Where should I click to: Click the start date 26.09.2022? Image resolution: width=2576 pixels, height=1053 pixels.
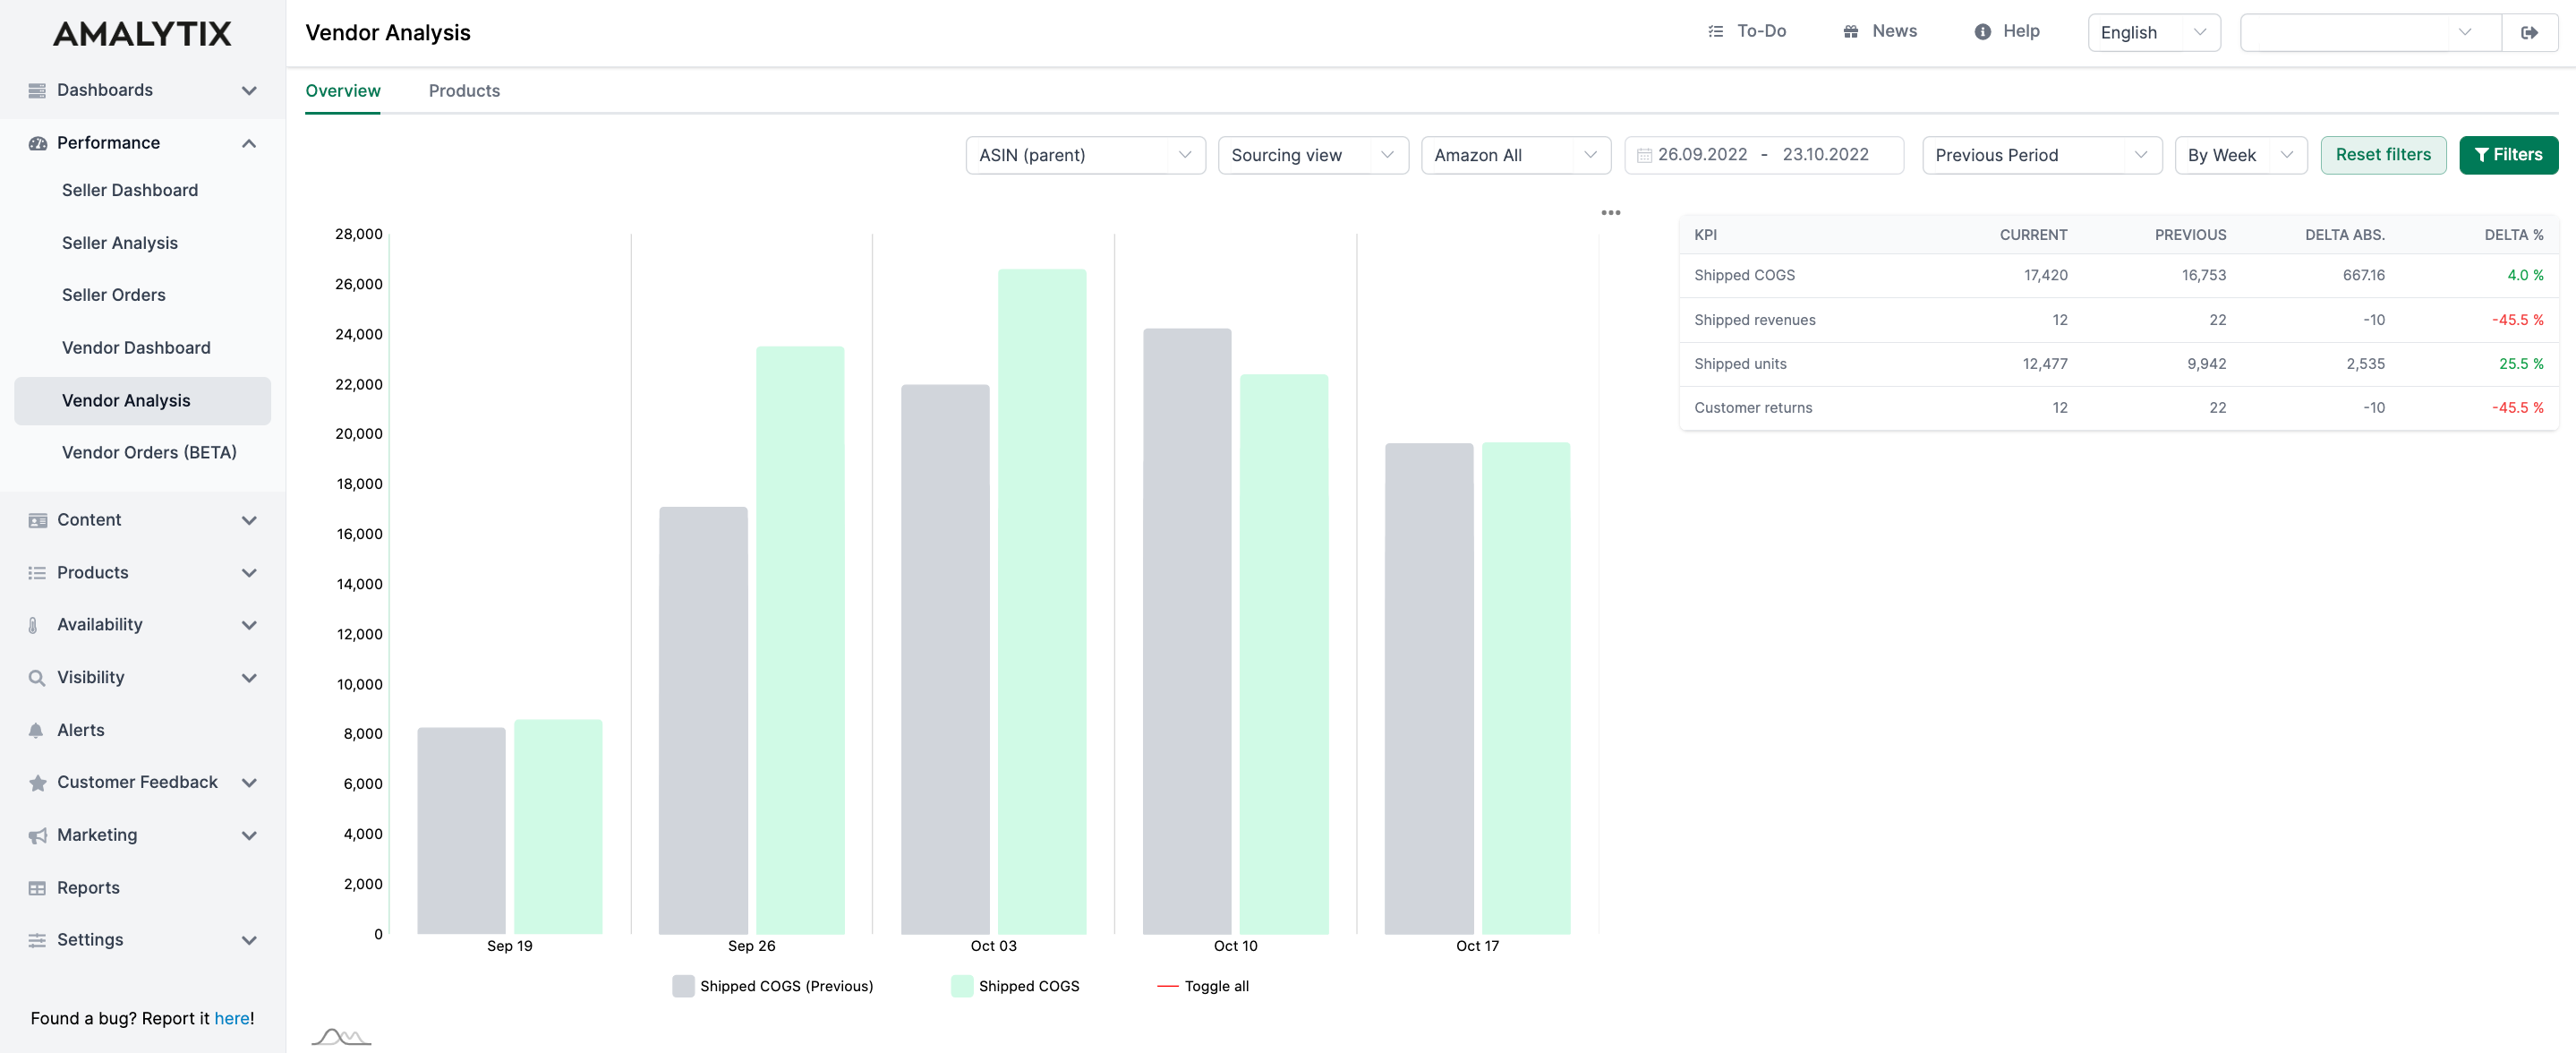[x=1702, y=155]
